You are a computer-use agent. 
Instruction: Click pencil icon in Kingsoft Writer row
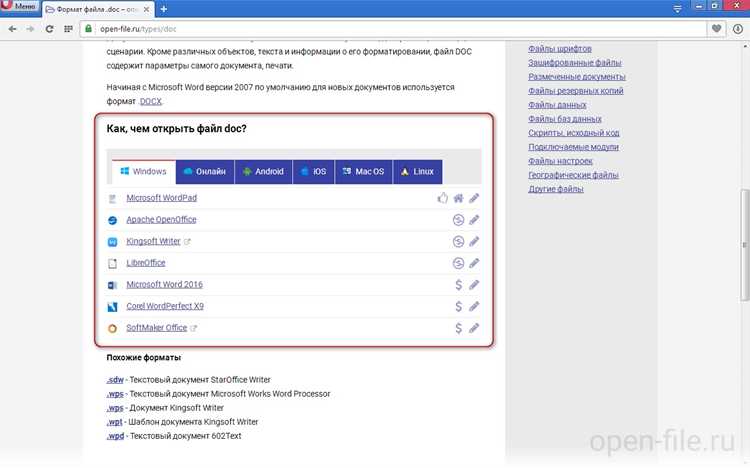pos(474,241)
